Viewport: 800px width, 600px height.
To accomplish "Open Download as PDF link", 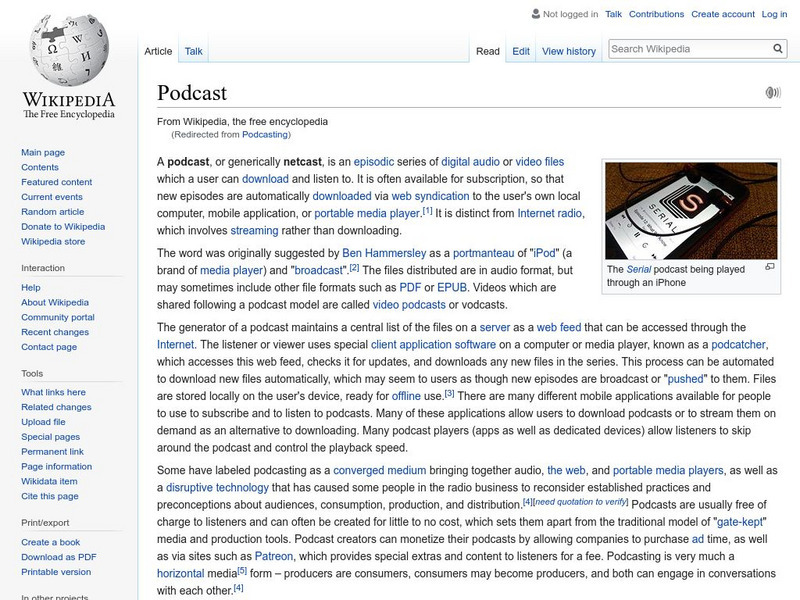I will [x=59, y=557].
